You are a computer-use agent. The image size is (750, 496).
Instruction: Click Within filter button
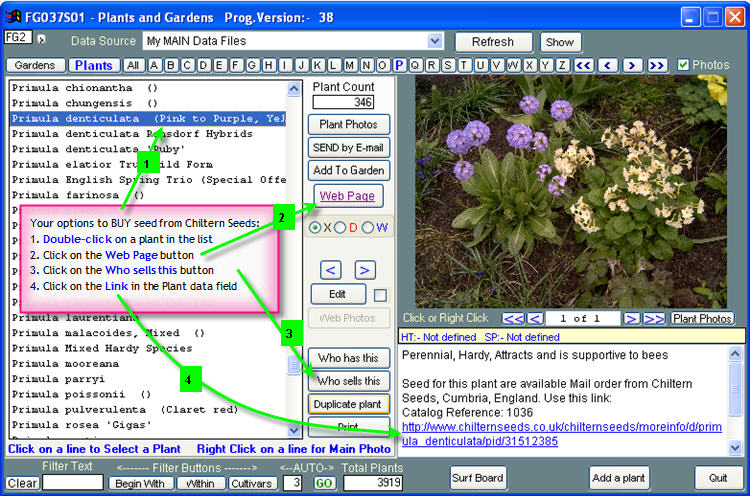tap(200, 484)
